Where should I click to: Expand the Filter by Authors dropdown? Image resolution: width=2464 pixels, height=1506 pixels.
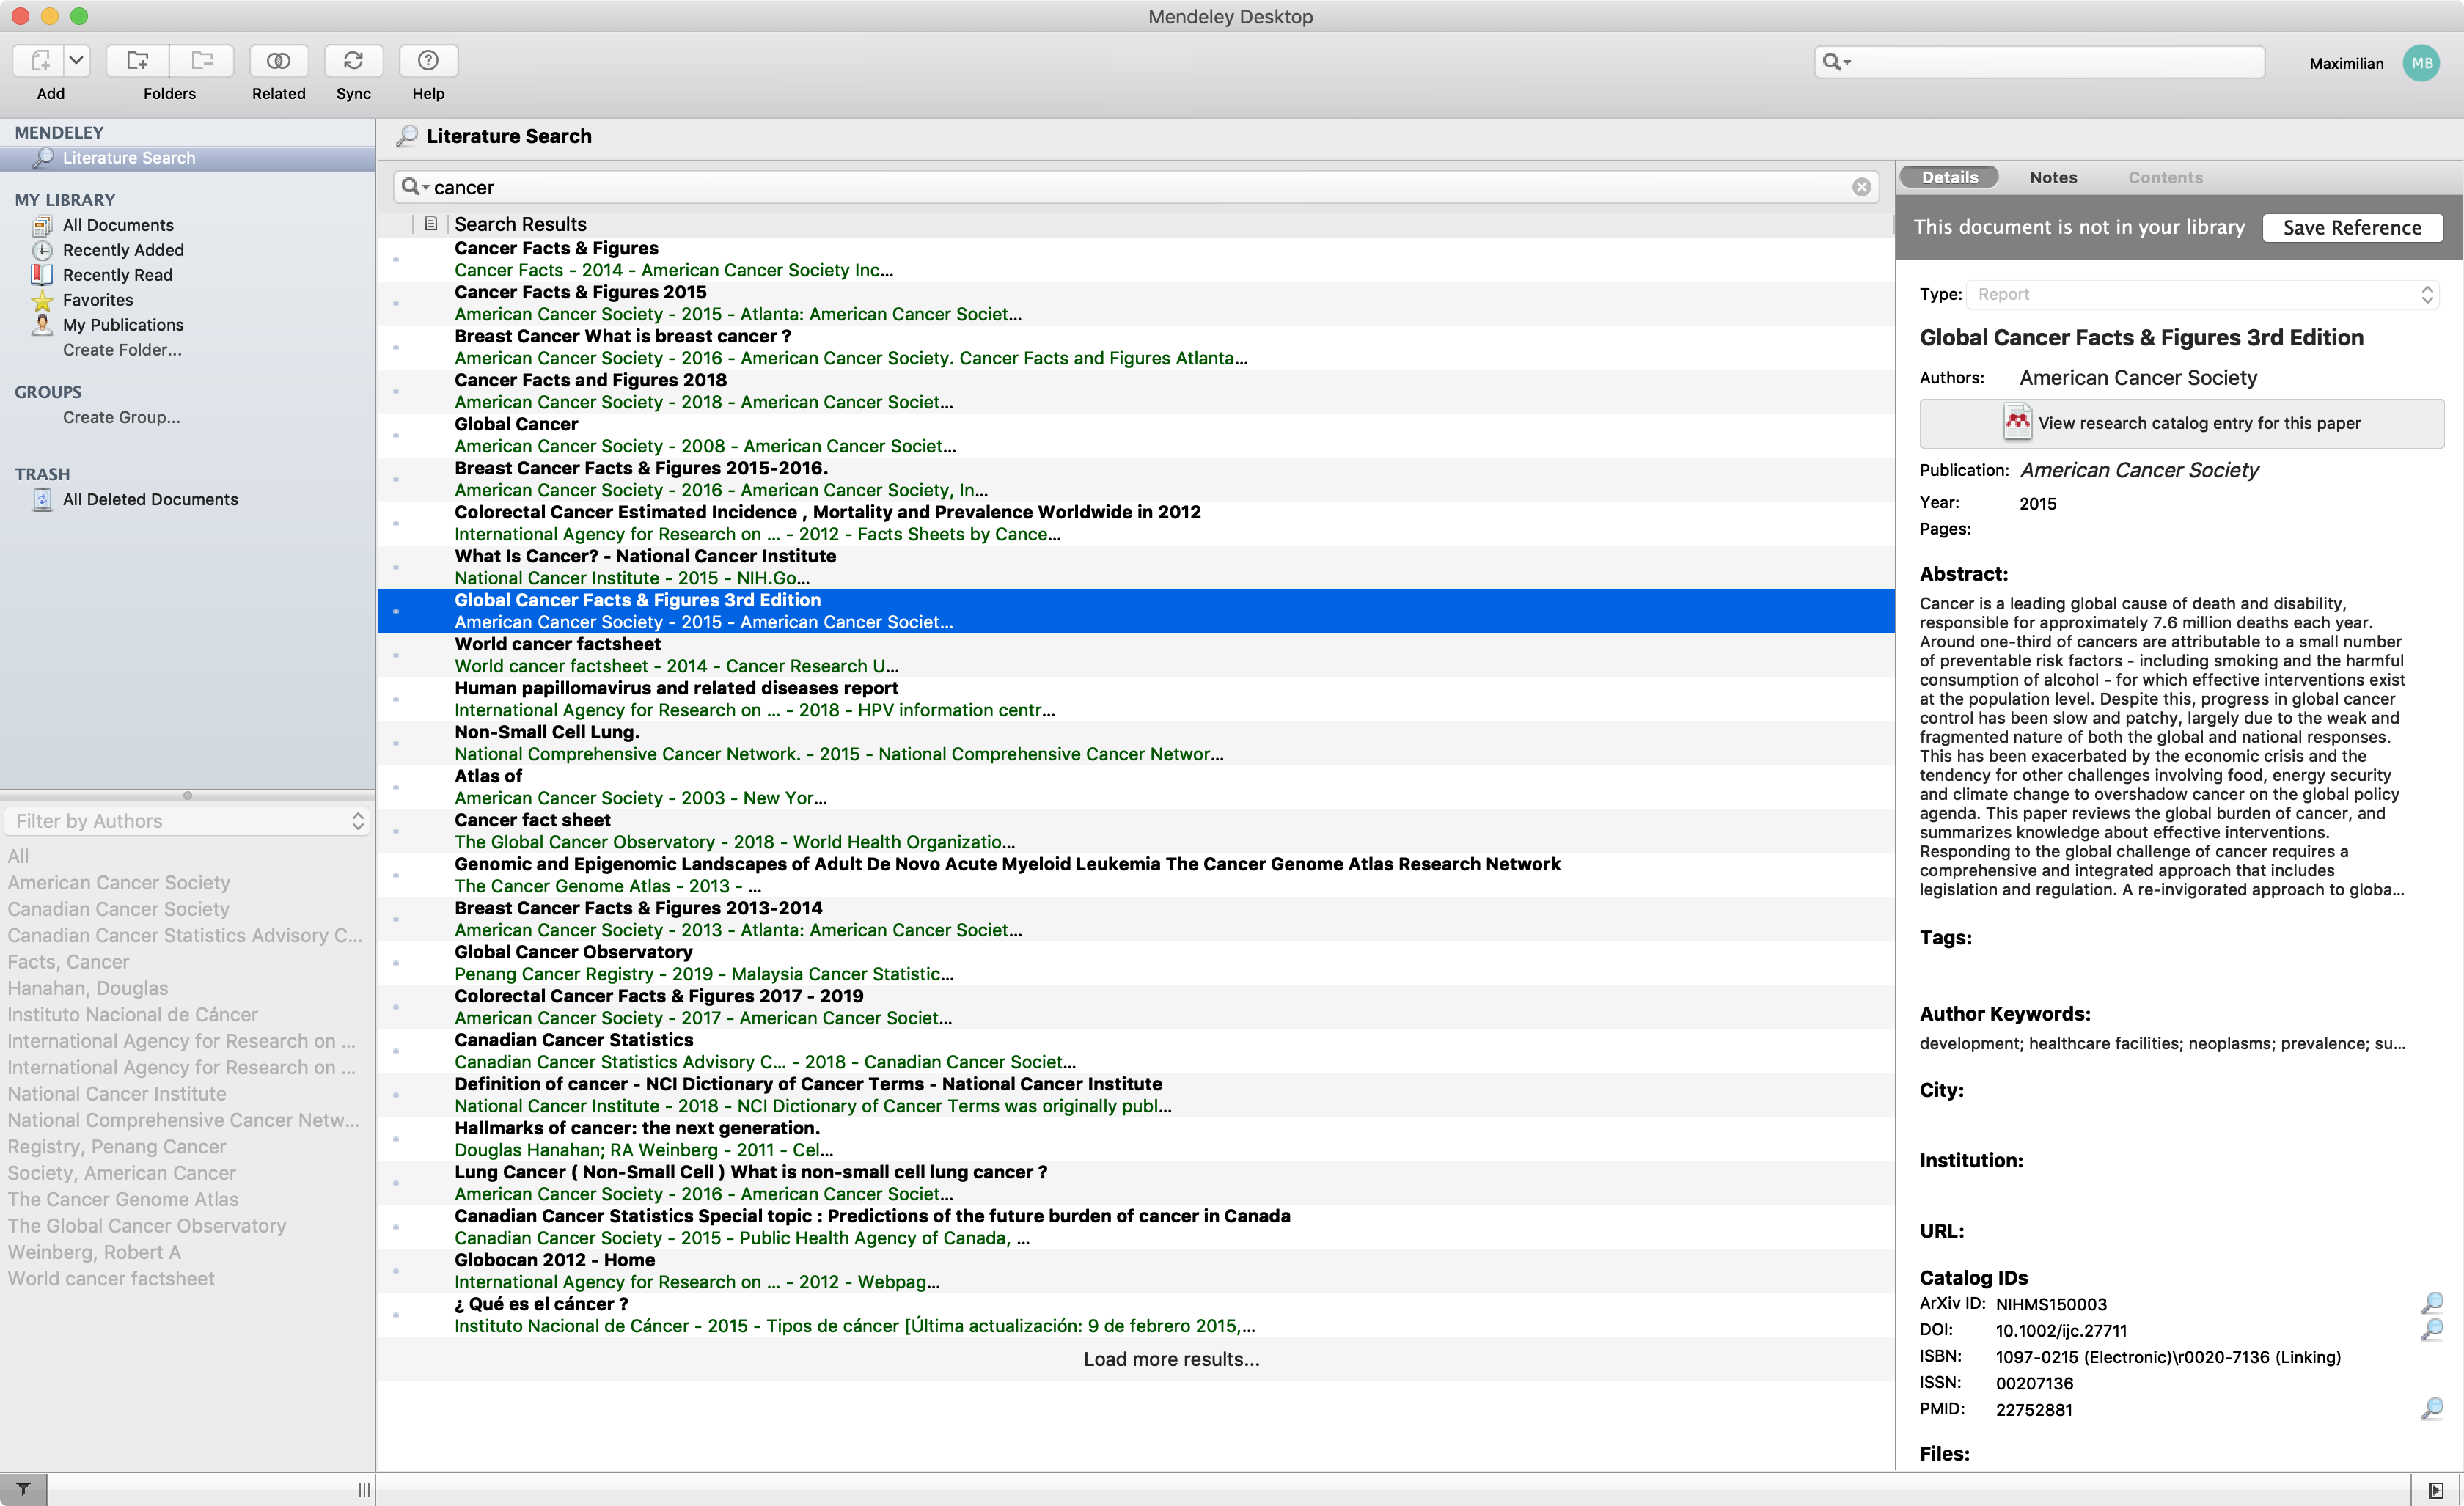pyautogui.click(x=187, y=821)
